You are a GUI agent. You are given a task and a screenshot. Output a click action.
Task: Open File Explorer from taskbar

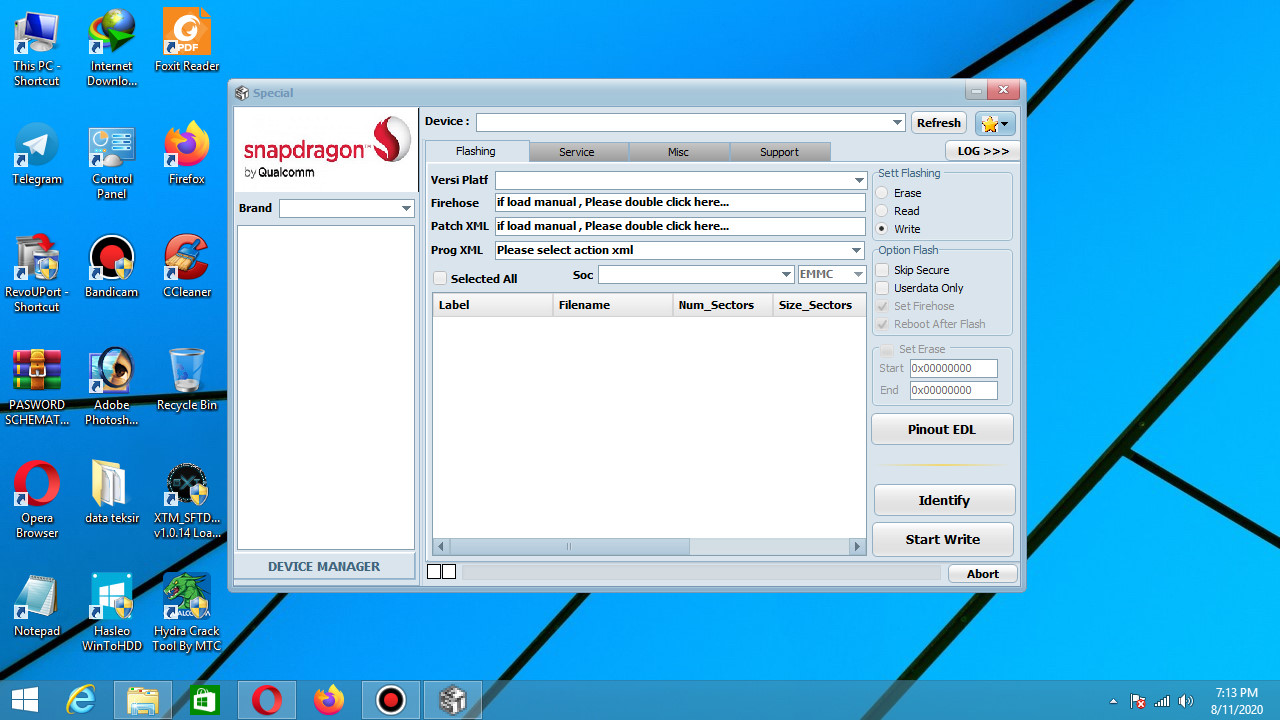pyautogui.click(x=143, y=700)
